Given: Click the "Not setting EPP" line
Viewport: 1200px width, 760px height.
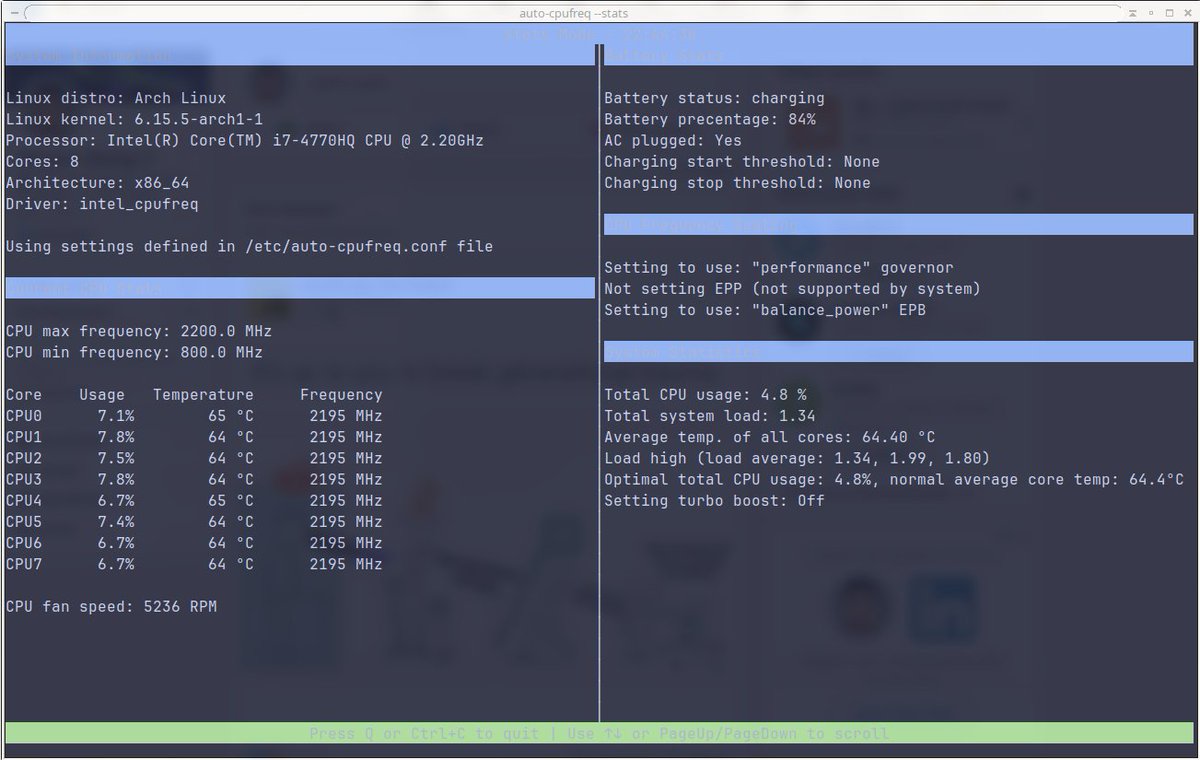Looking at the screenshot, I should (x=793, y=288).
